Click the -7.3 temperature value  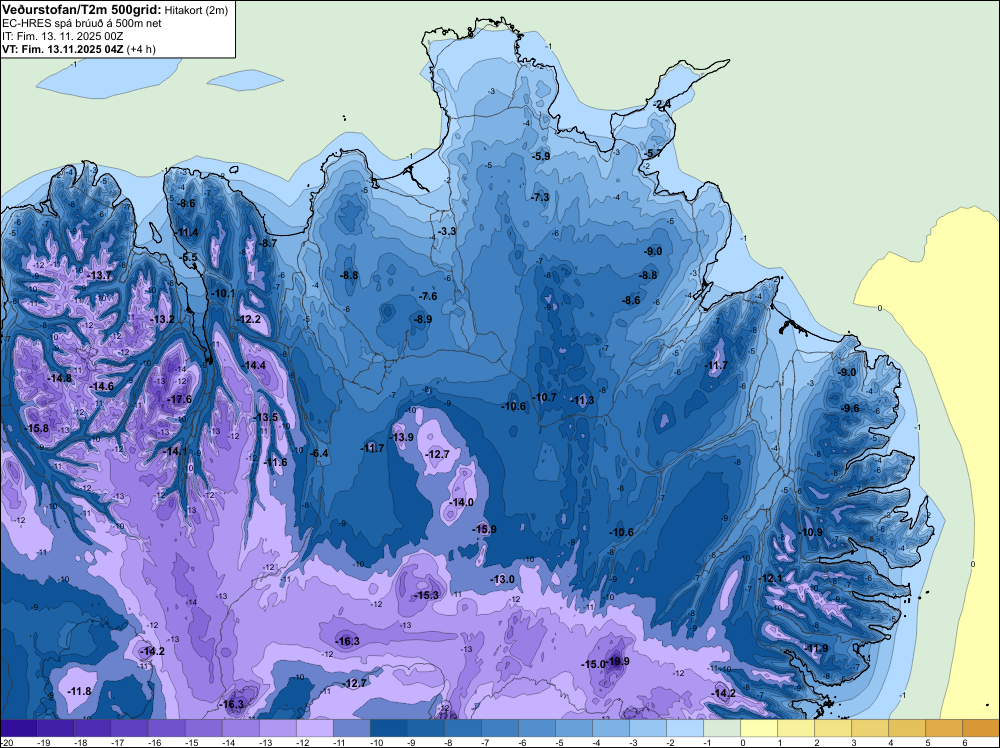point(540,198)
